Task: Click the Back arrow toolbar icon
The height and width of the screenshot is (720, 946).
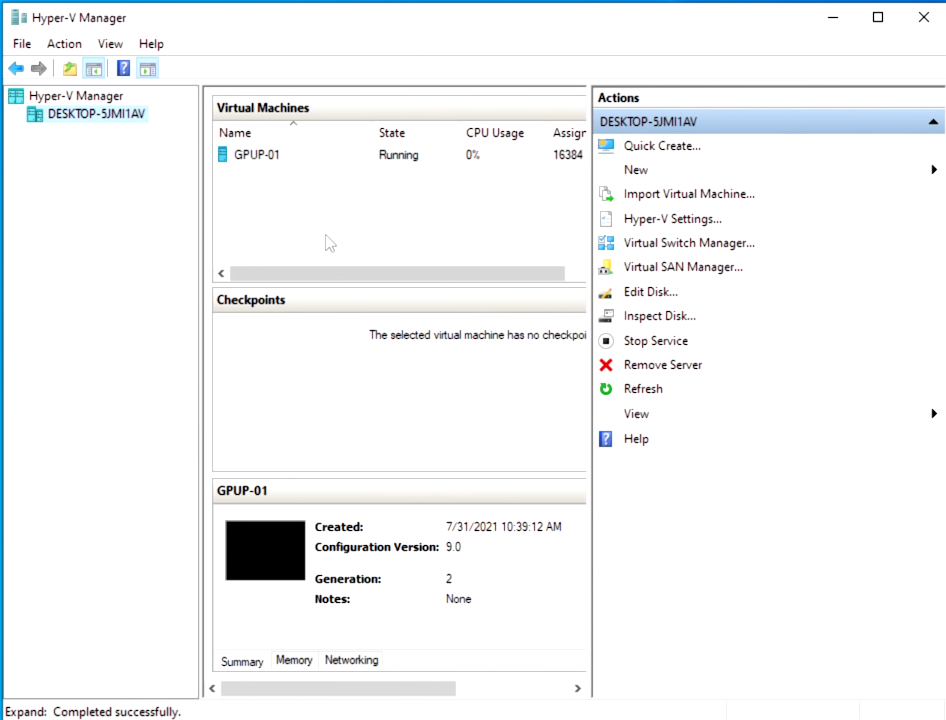Action: coord(16,69)
